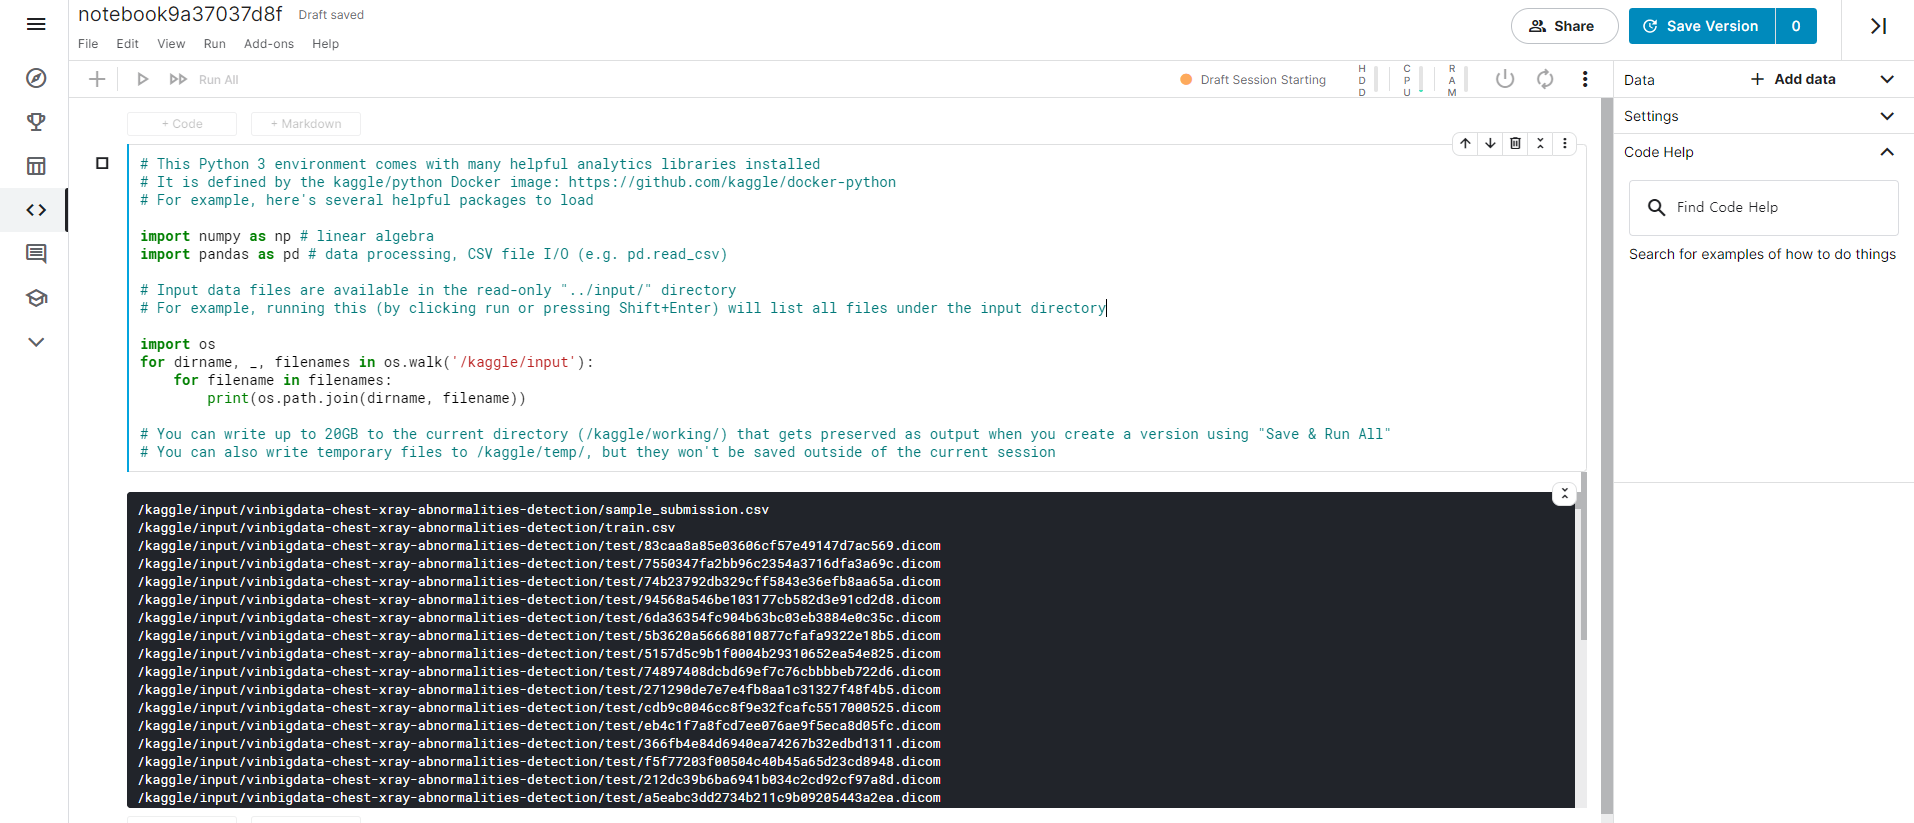Toggle the cell selection checkbox
Screen dimensions: 1914x823
[x=102, y=163]
